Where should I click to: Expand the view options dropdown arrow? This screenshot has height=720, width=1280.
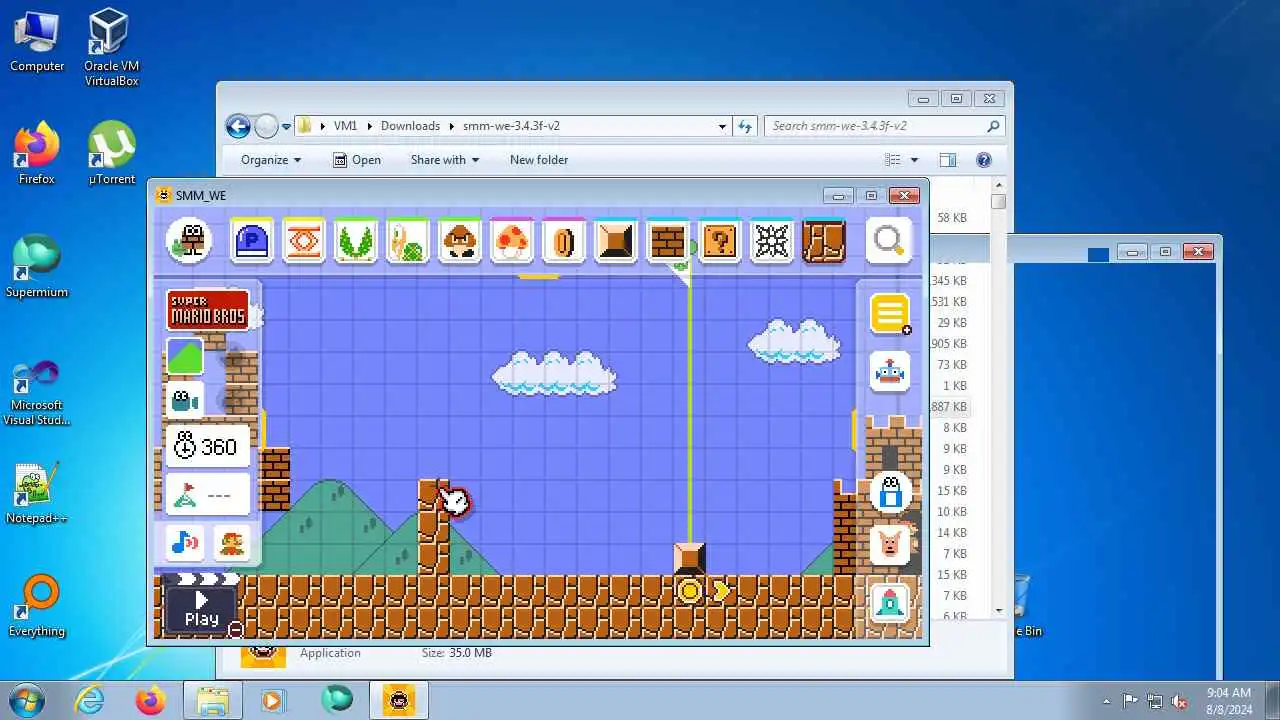pyautogui.click(x=914, y=160)
